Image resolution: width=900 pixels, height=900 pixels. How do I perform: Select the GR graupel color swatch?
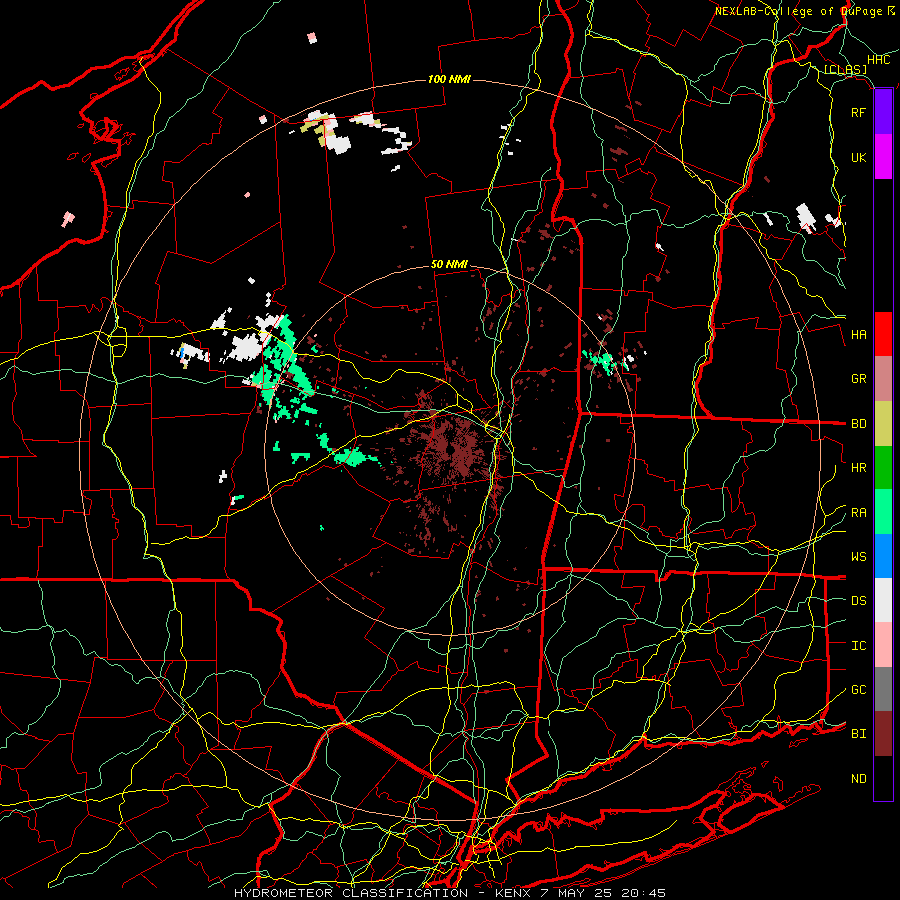883,378
